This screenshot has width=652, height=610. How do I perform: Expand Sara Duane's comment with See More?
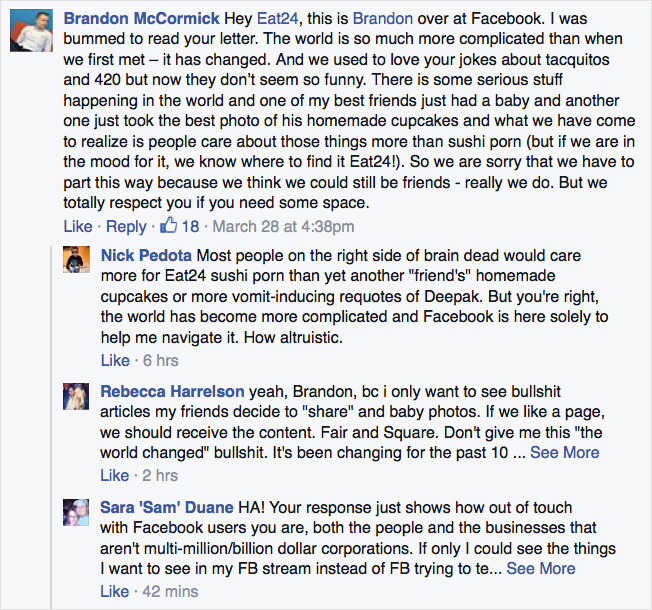(x=541, y=568)
